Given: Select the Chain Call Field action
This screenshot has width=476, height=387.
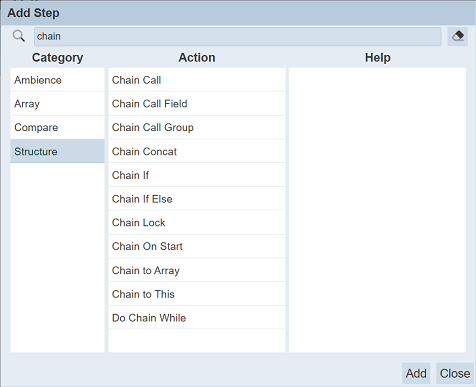Looking at the screenshot, I should tap(197, 104).
